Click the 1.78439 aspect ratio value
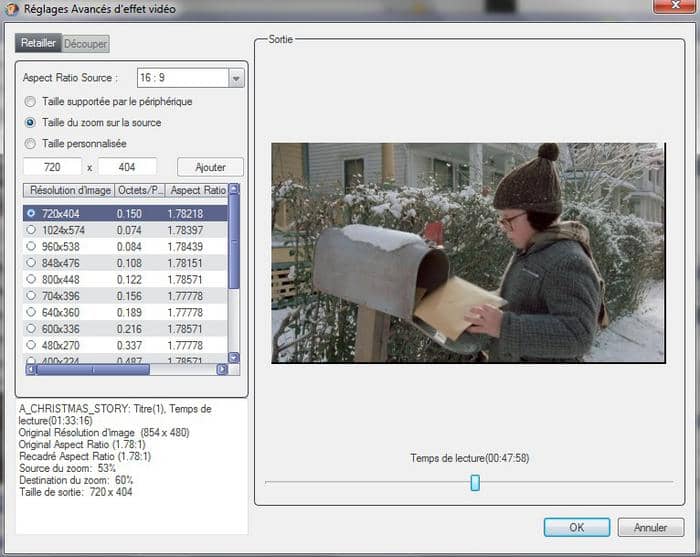 coord(185,247)
